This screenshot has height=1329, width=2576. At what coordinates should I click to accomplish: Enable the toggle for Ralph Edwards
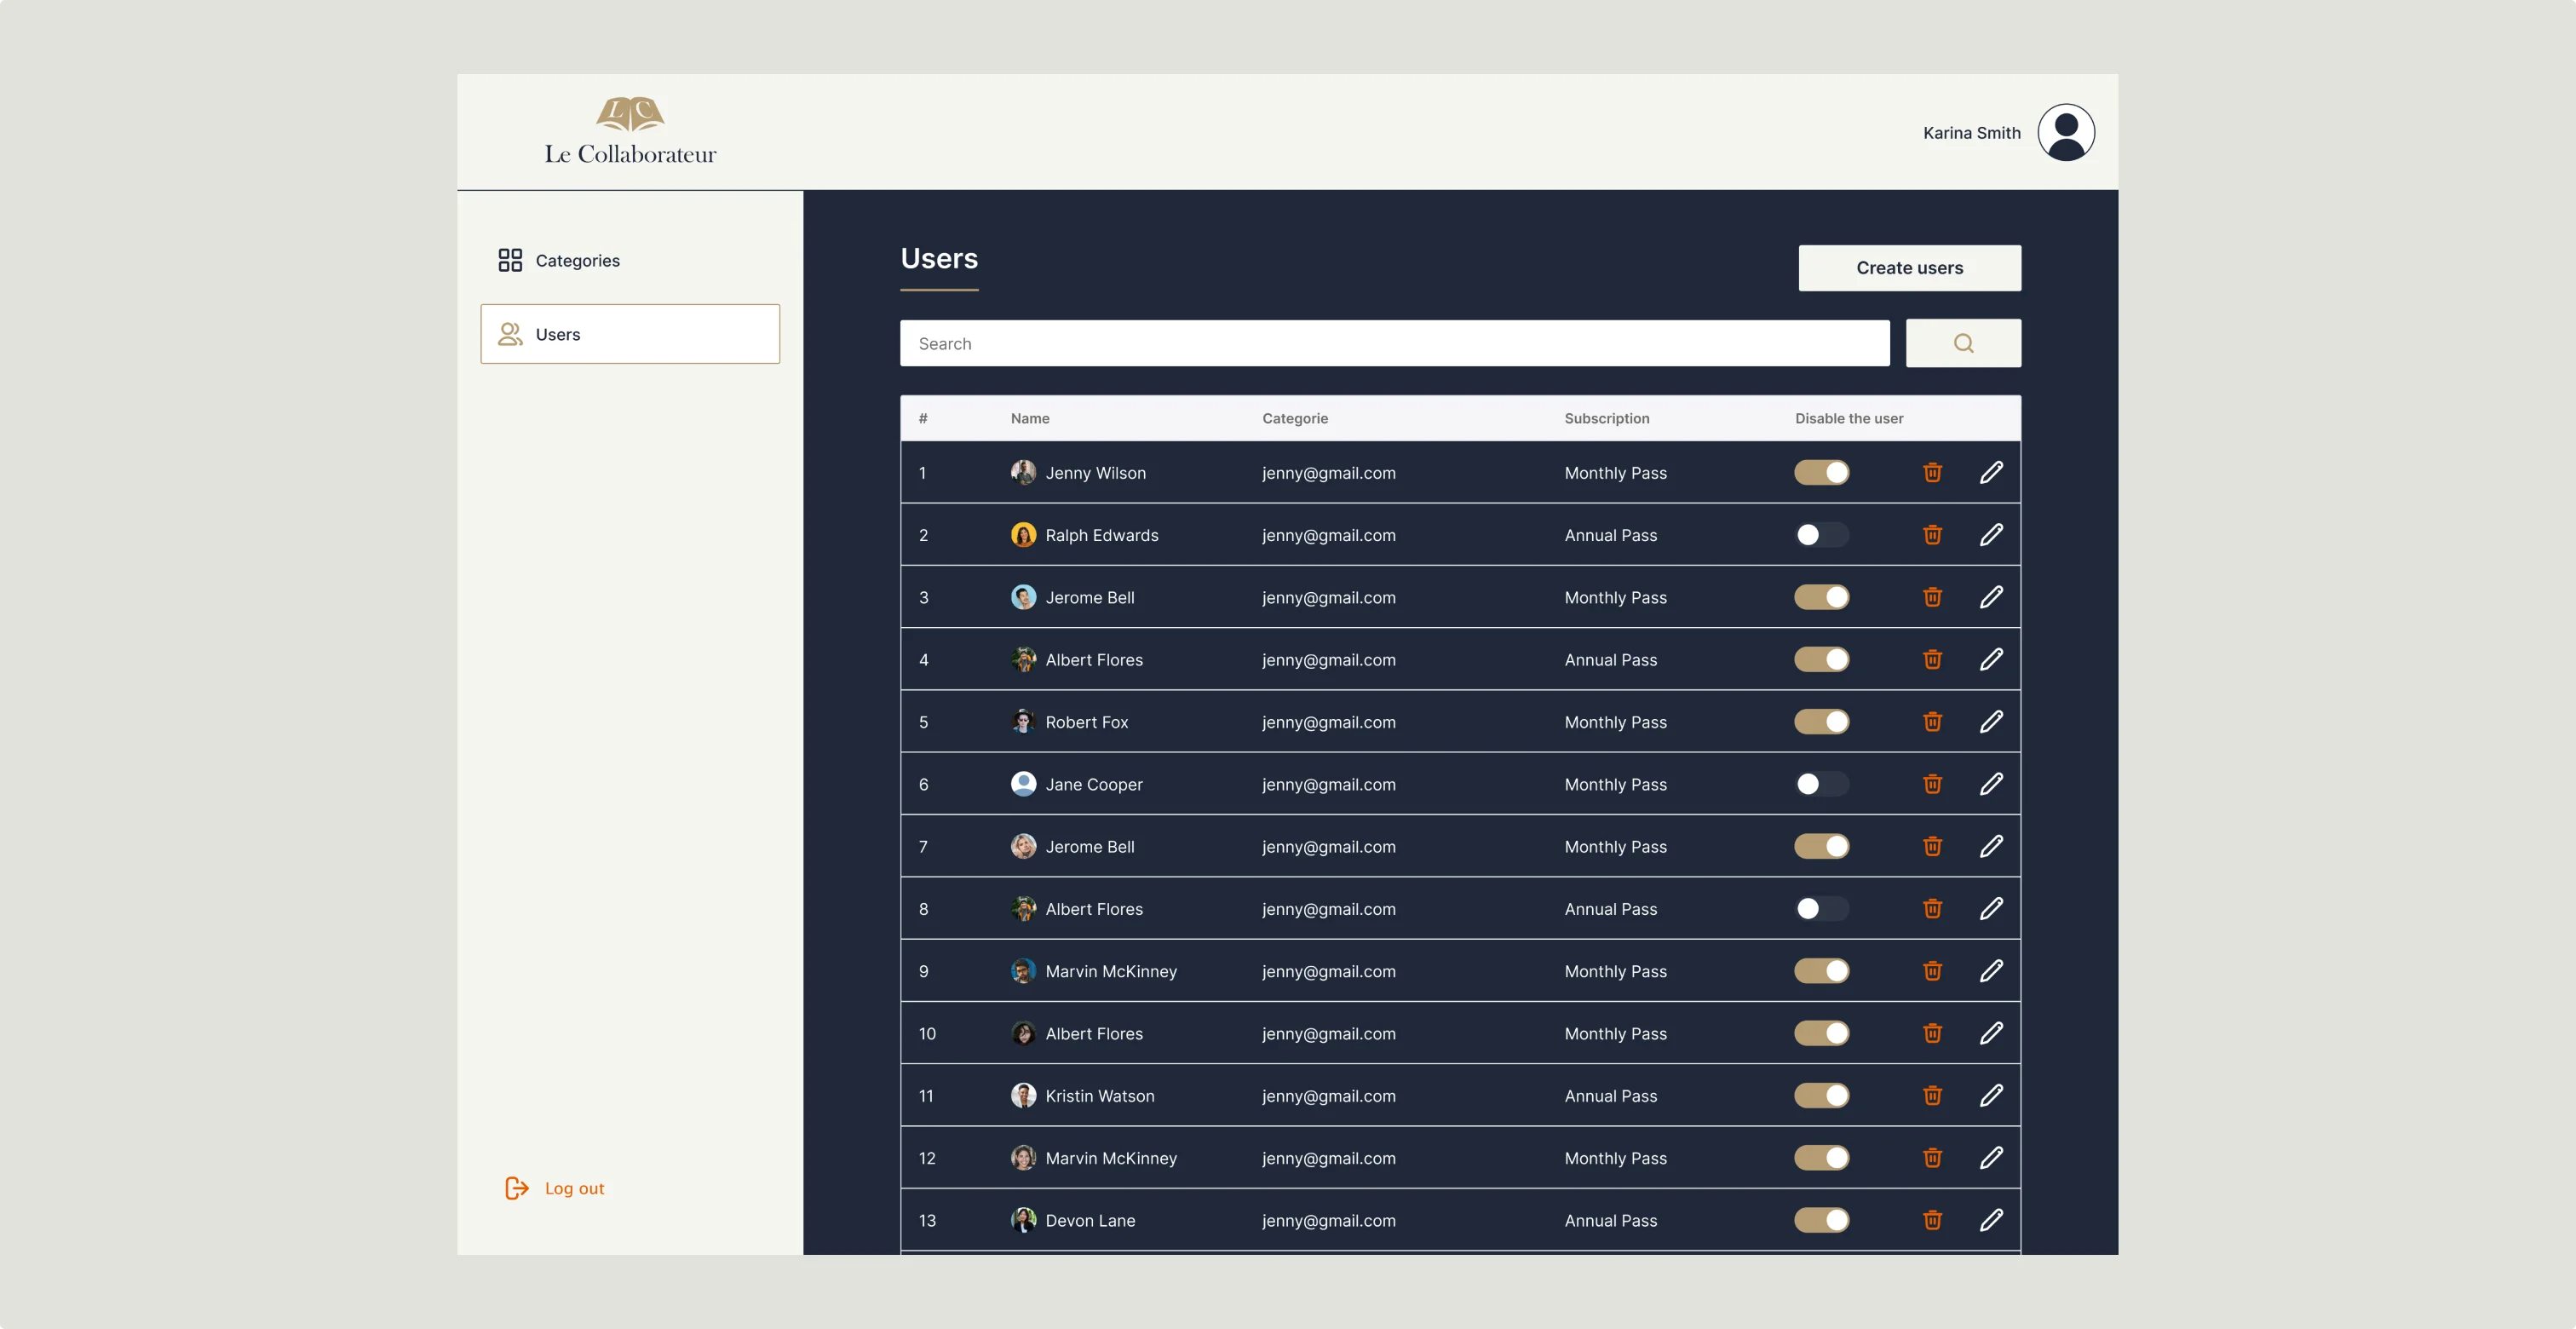1821,535
